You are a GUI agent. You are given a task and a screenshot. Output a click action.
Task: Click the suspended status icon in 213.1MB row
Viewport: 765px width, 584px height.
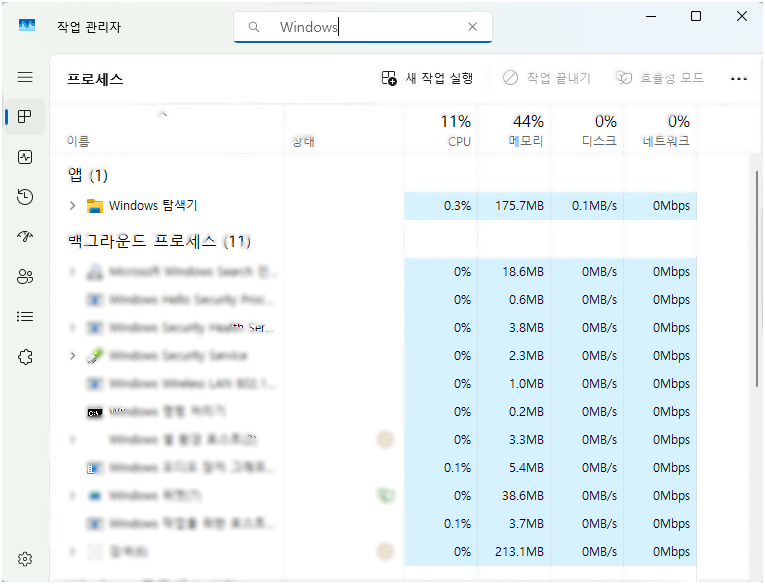click(x=385, y=552)
